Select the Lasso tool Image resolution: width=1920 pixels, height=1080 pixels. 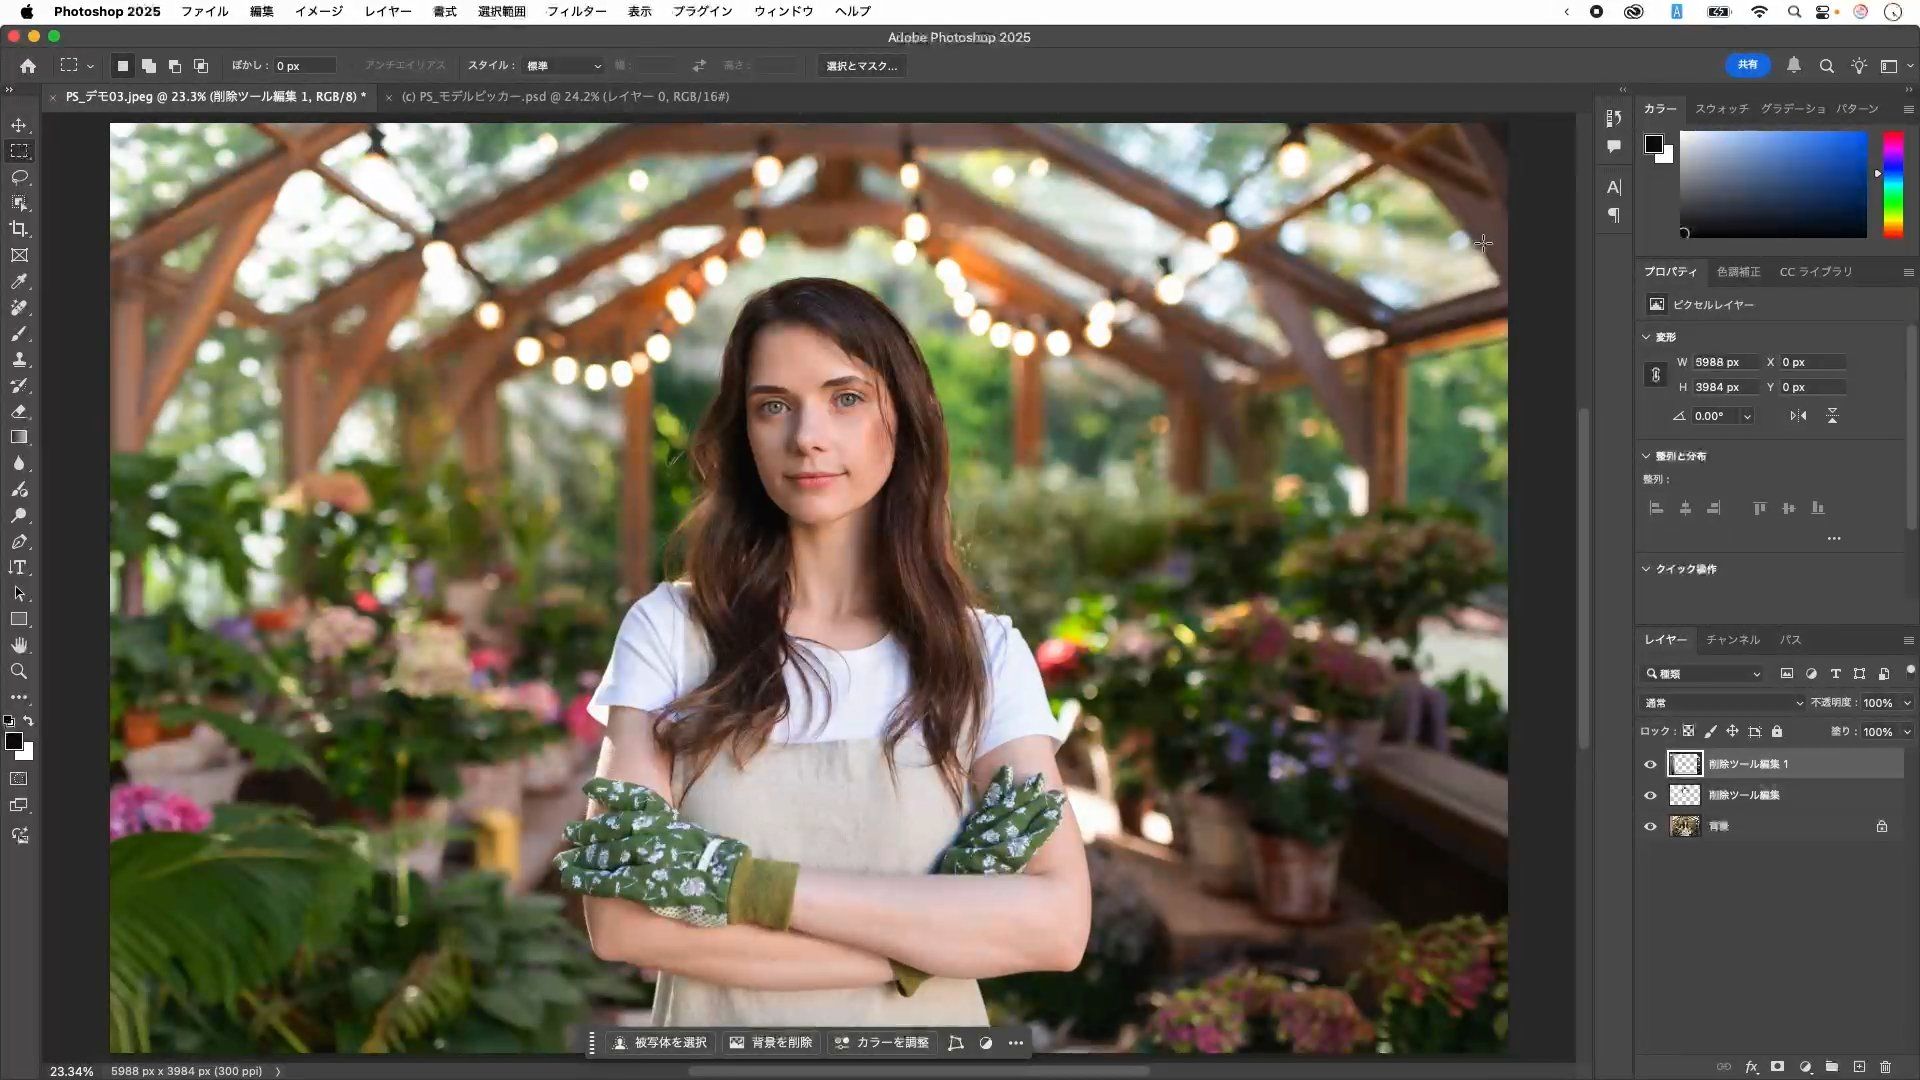point(19,177)
